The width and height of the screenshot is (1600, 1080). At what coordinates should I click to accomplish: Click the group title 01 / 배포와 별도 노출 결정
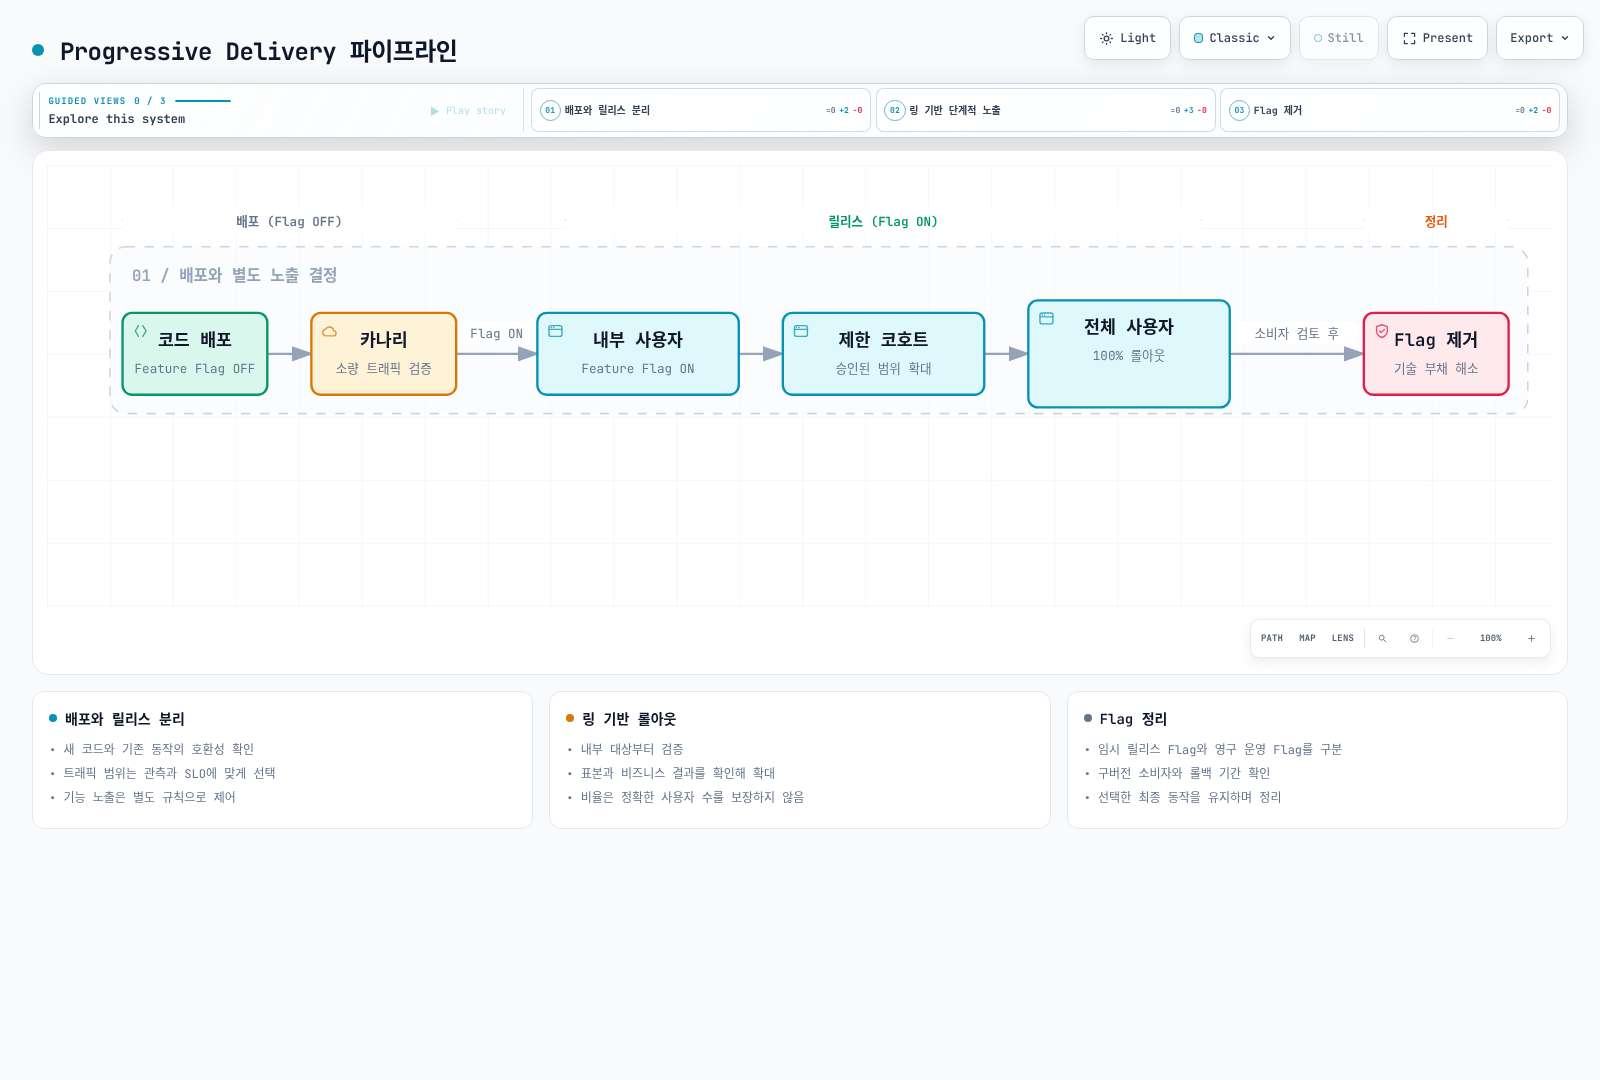[x=235, y=275]
